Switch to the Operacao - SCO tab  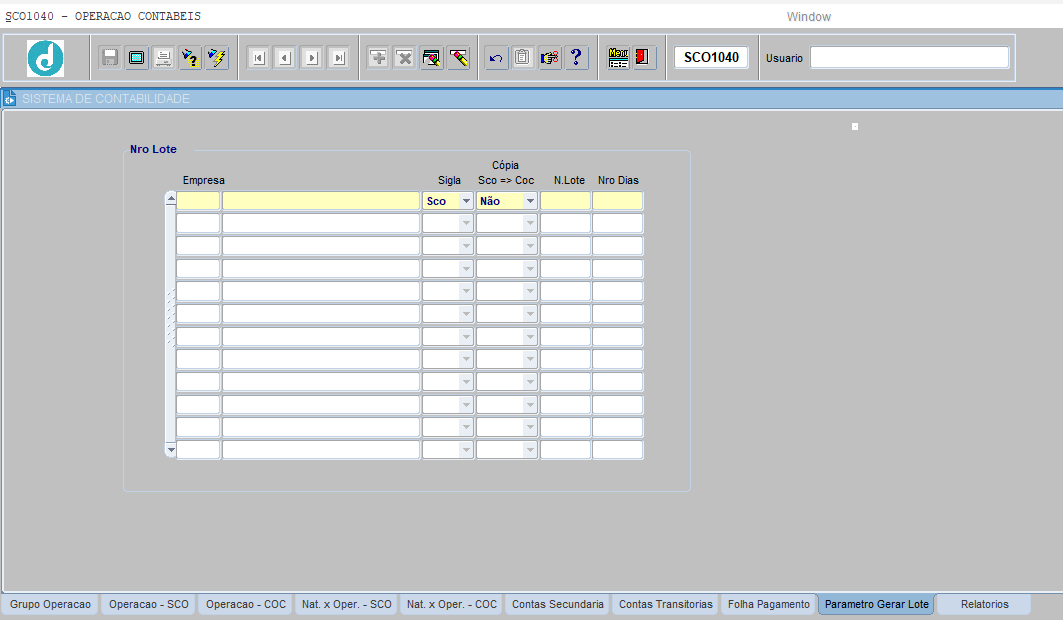pyautogui.click(x=149, y=604)
